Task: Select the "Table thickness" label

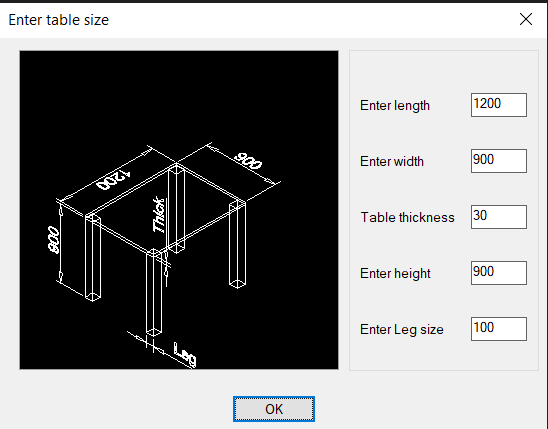Action: pos(408,217)
